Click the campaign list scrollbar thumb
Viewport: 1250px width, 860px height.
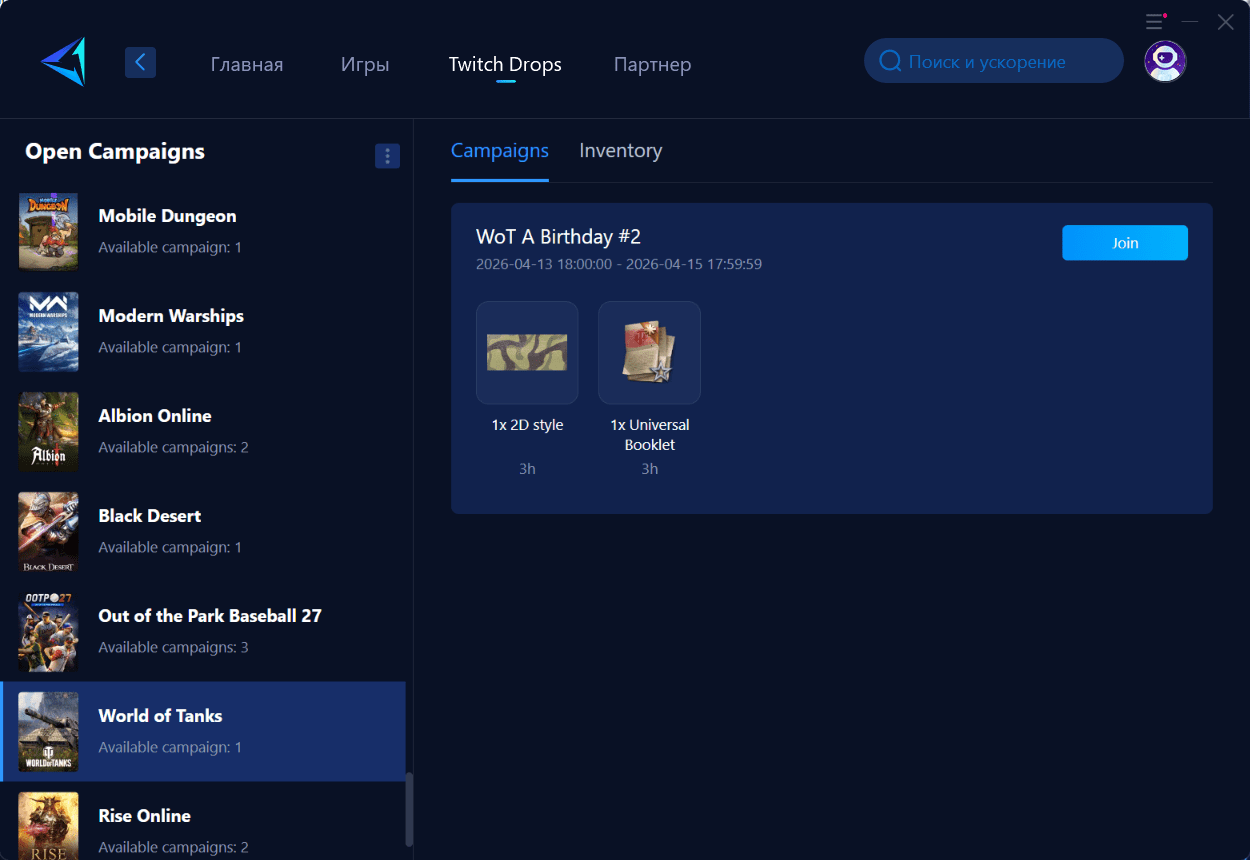[x=409, y=809]
